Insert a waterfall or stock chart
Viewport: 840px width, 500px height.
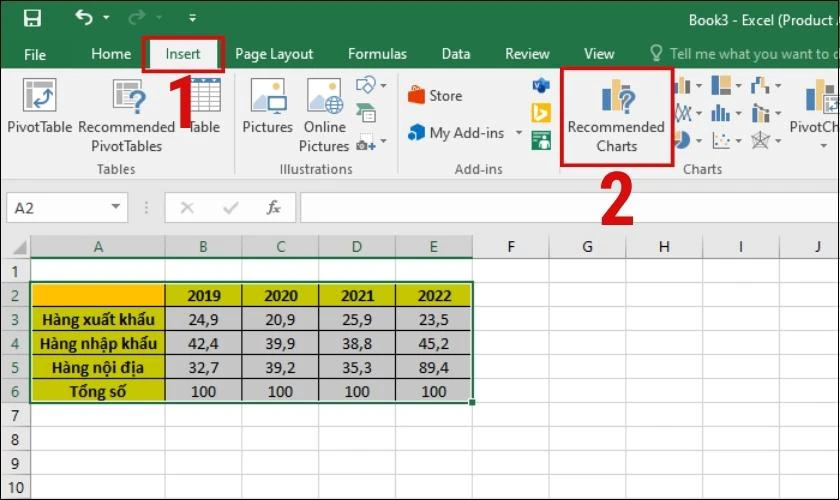760,85
